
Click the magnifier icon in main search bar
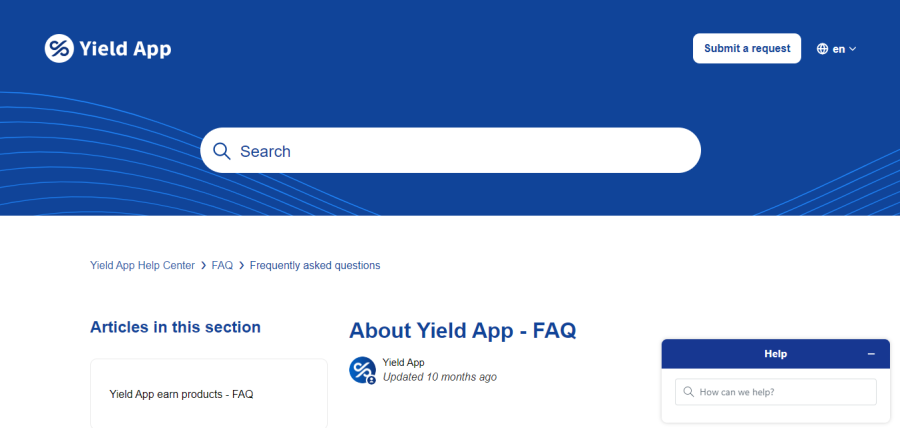[222, 151]
